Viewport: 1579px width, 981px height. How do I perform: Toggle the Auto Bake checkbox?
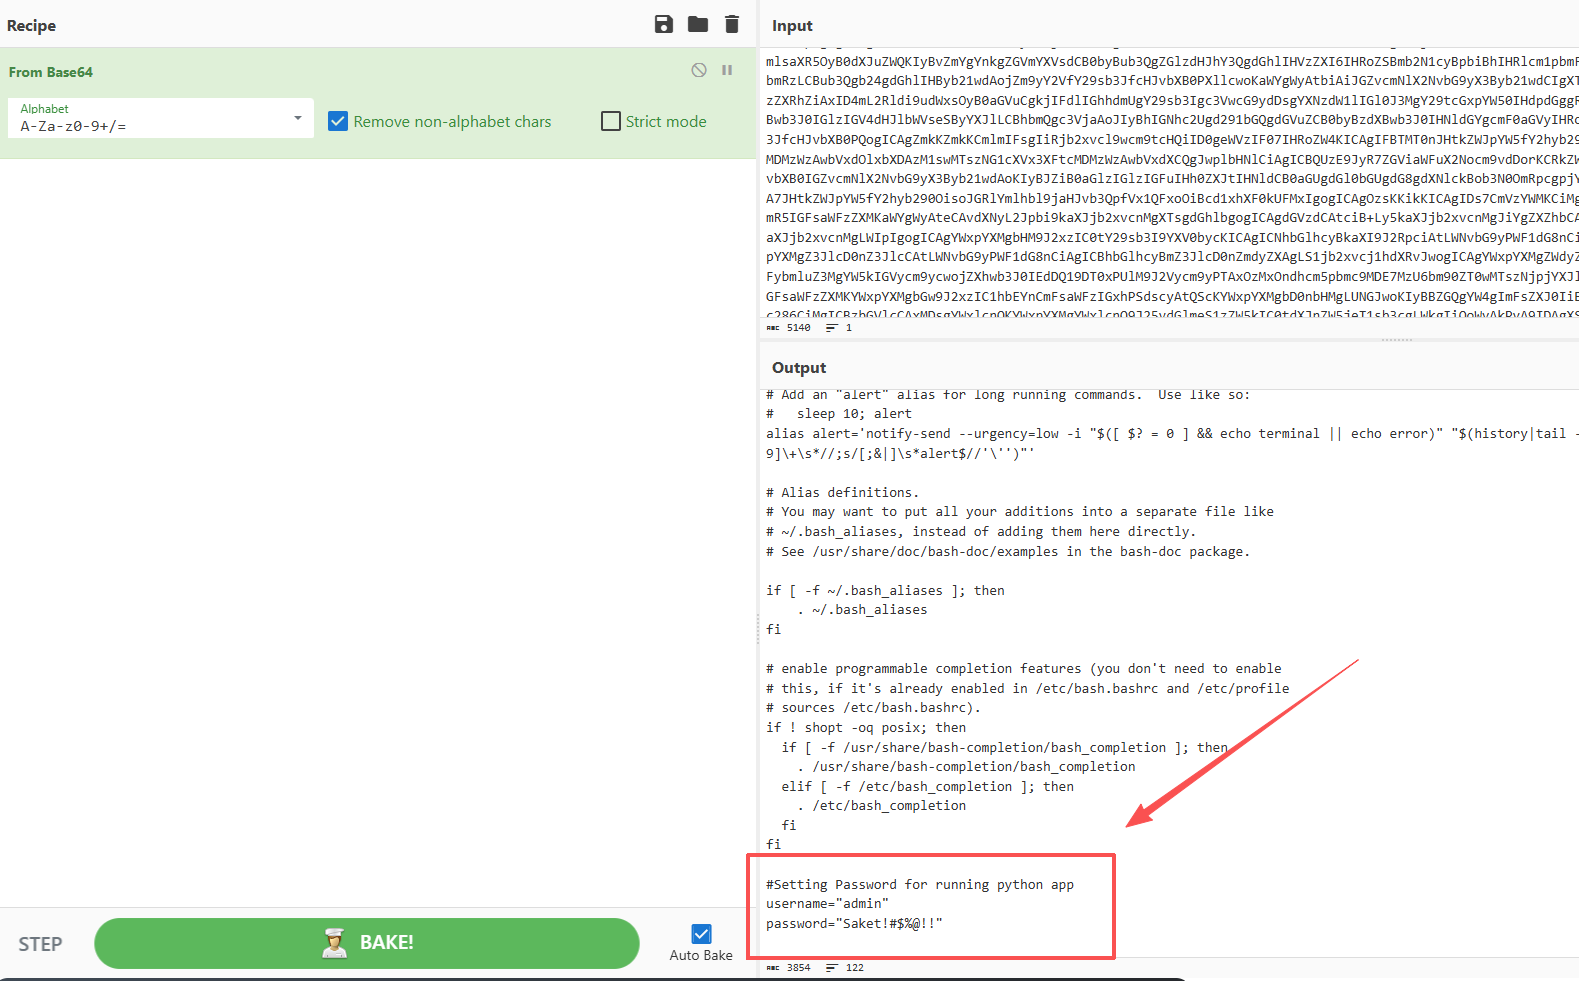701,934
